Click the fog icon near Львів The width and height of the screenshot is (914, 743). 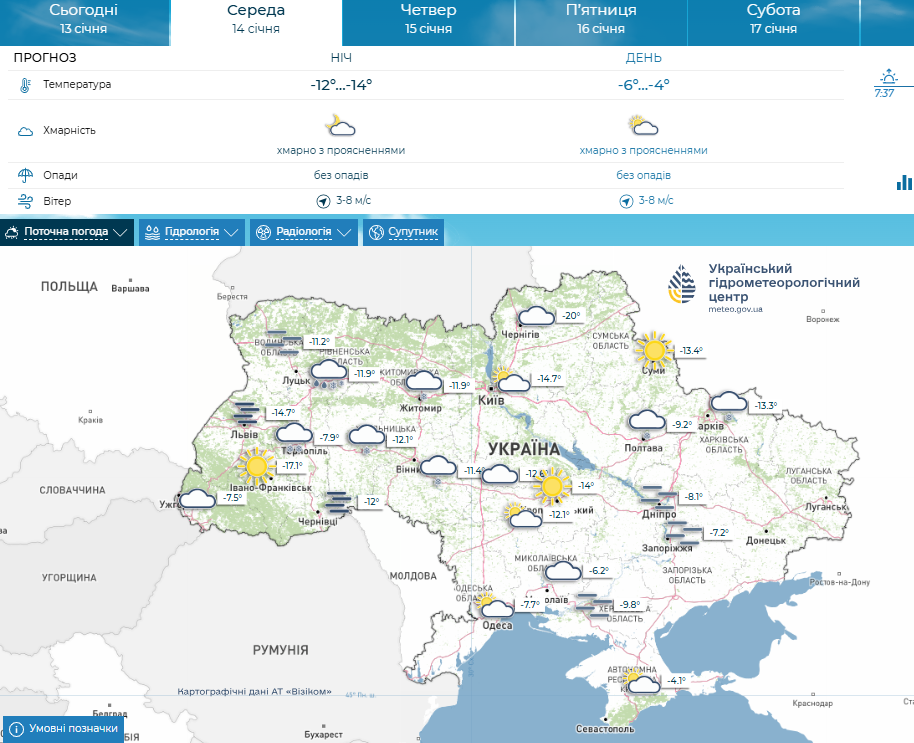point(246,412)
